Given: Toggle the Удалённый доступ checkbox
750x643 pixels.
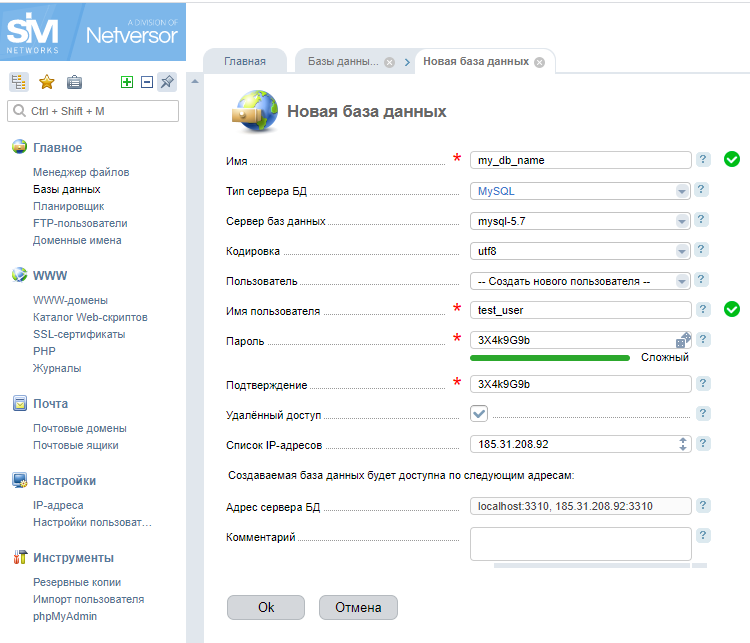Looking at the screenshot, I should point(479,414).
